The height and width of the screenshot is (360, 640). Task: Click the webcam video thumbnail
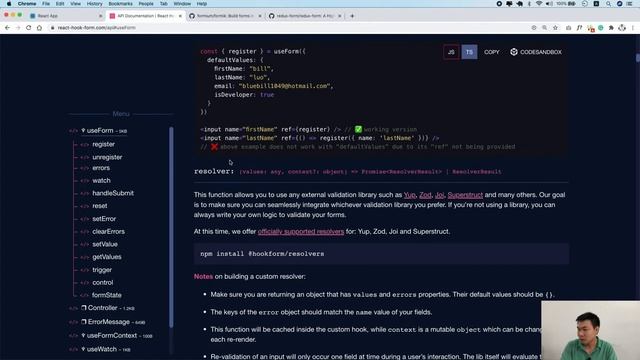591,331
